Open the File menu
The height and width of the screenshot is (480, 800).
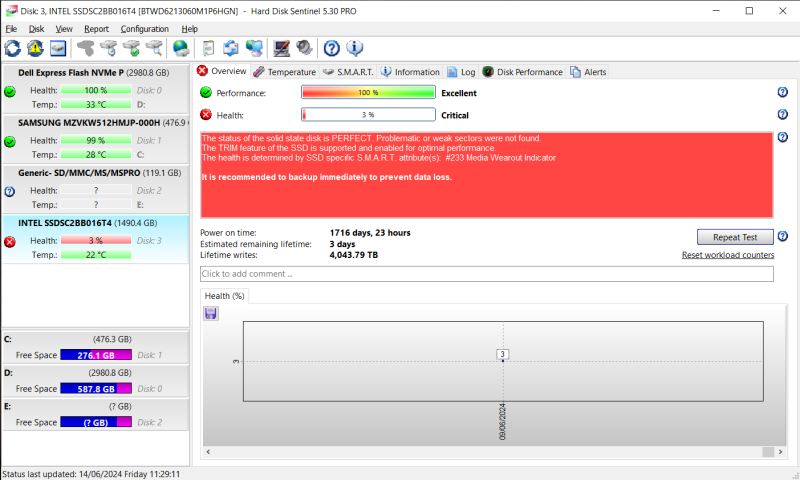(x=11, y=29)
